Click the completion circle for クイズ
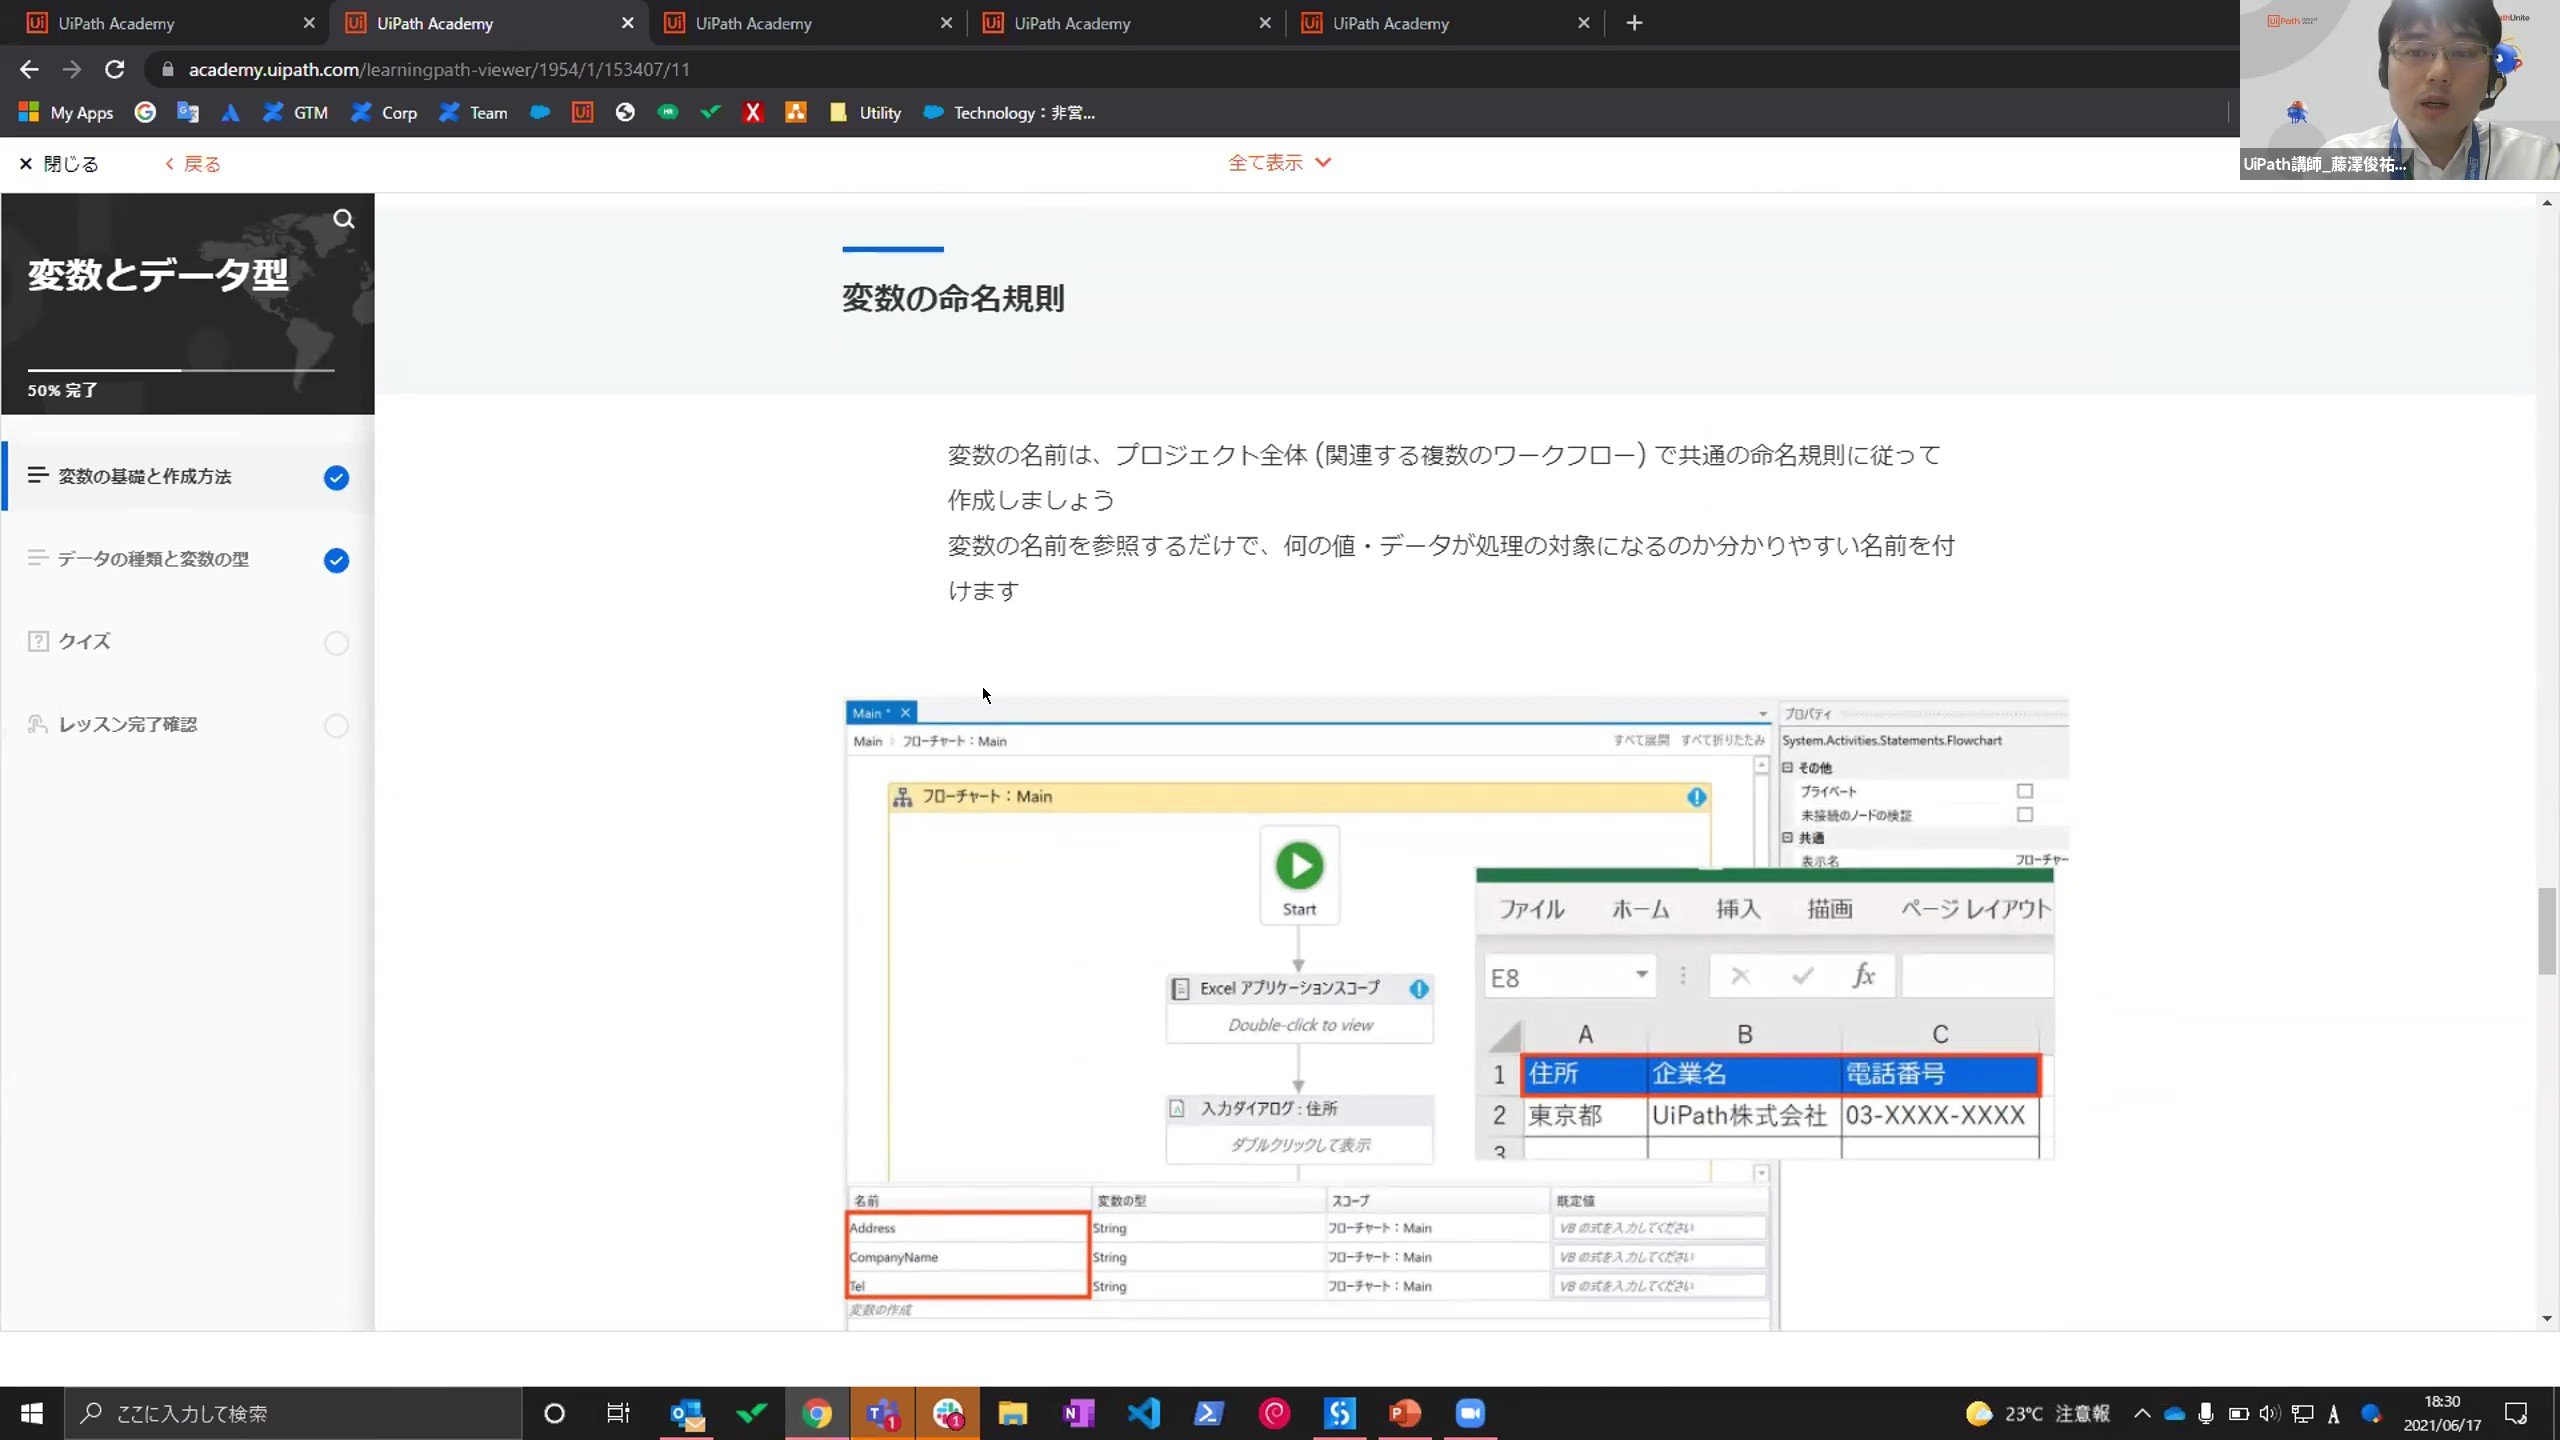2560x1440 pixels. (x=336, y=643)
